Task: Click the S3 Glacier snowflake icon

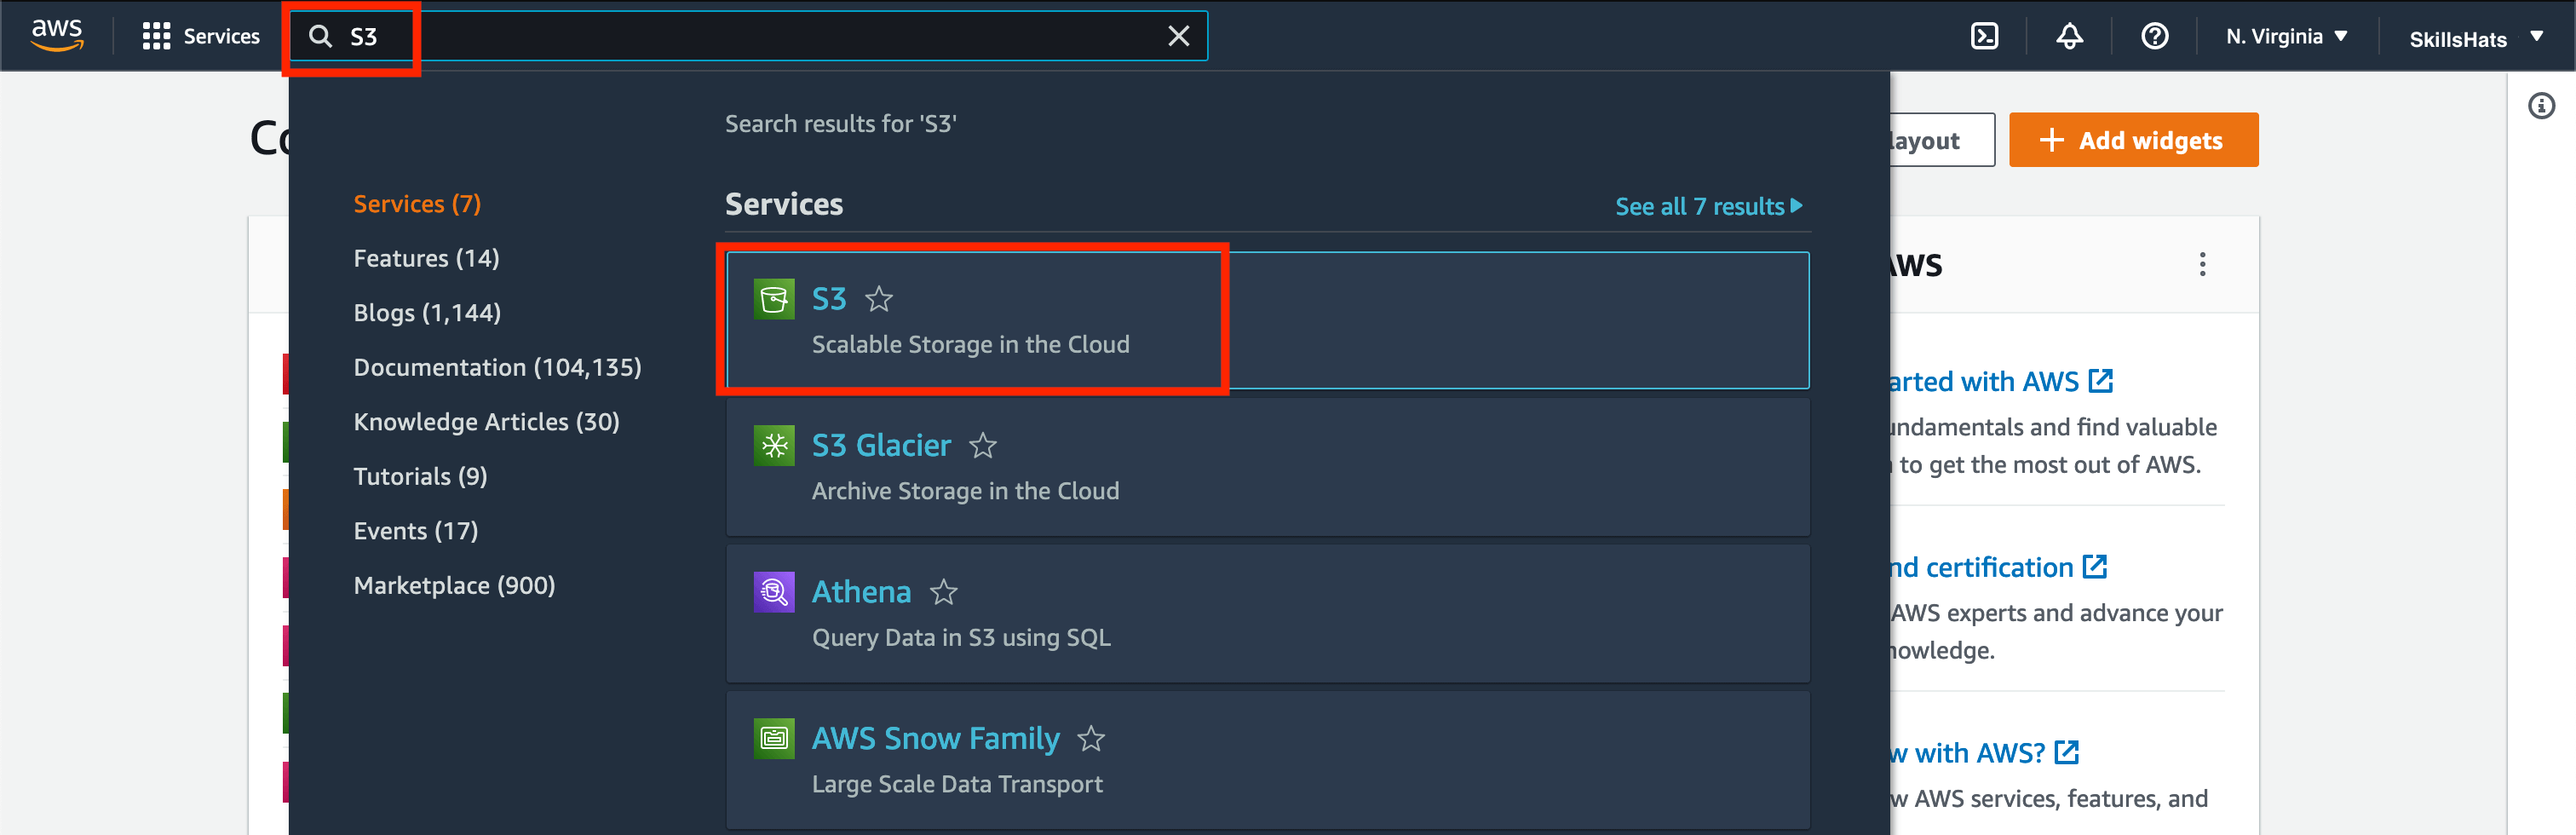Action: (773, 445)
